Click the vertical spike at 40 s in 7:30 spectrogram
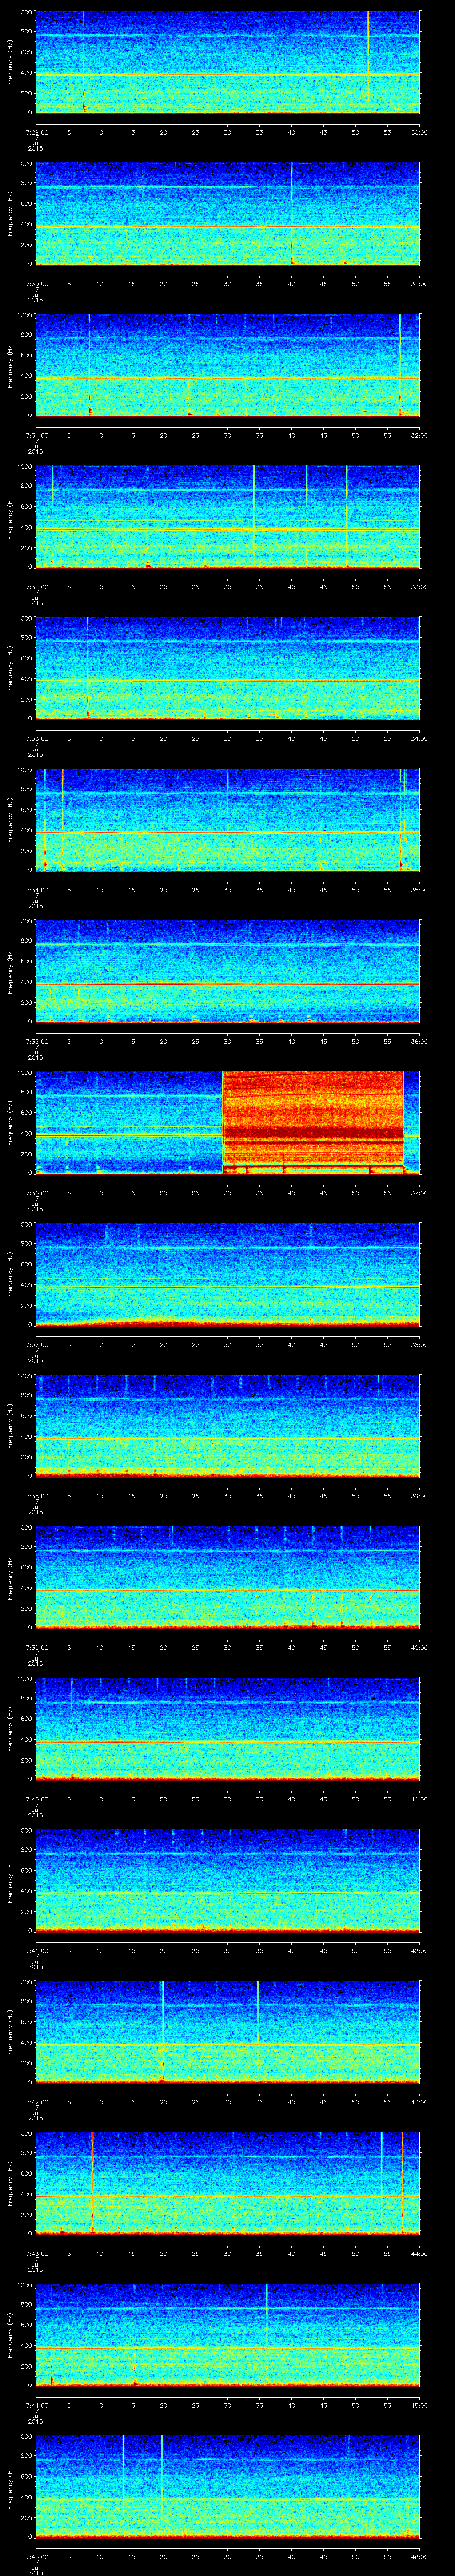This screenshot has height=2576, width=455. coord(291,213)
